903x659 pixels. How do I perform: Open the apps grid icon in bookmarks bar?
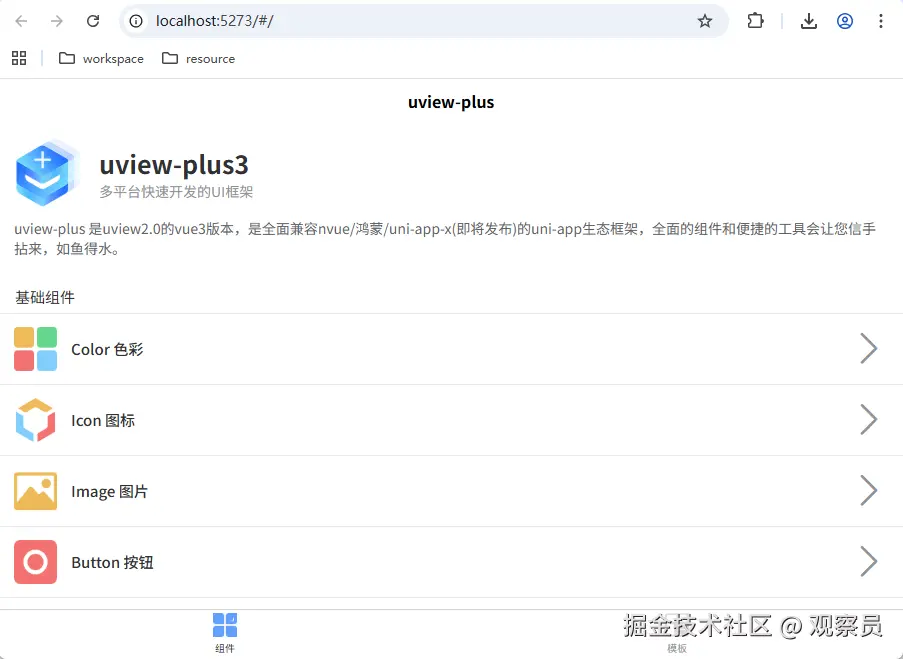[19, 58]
